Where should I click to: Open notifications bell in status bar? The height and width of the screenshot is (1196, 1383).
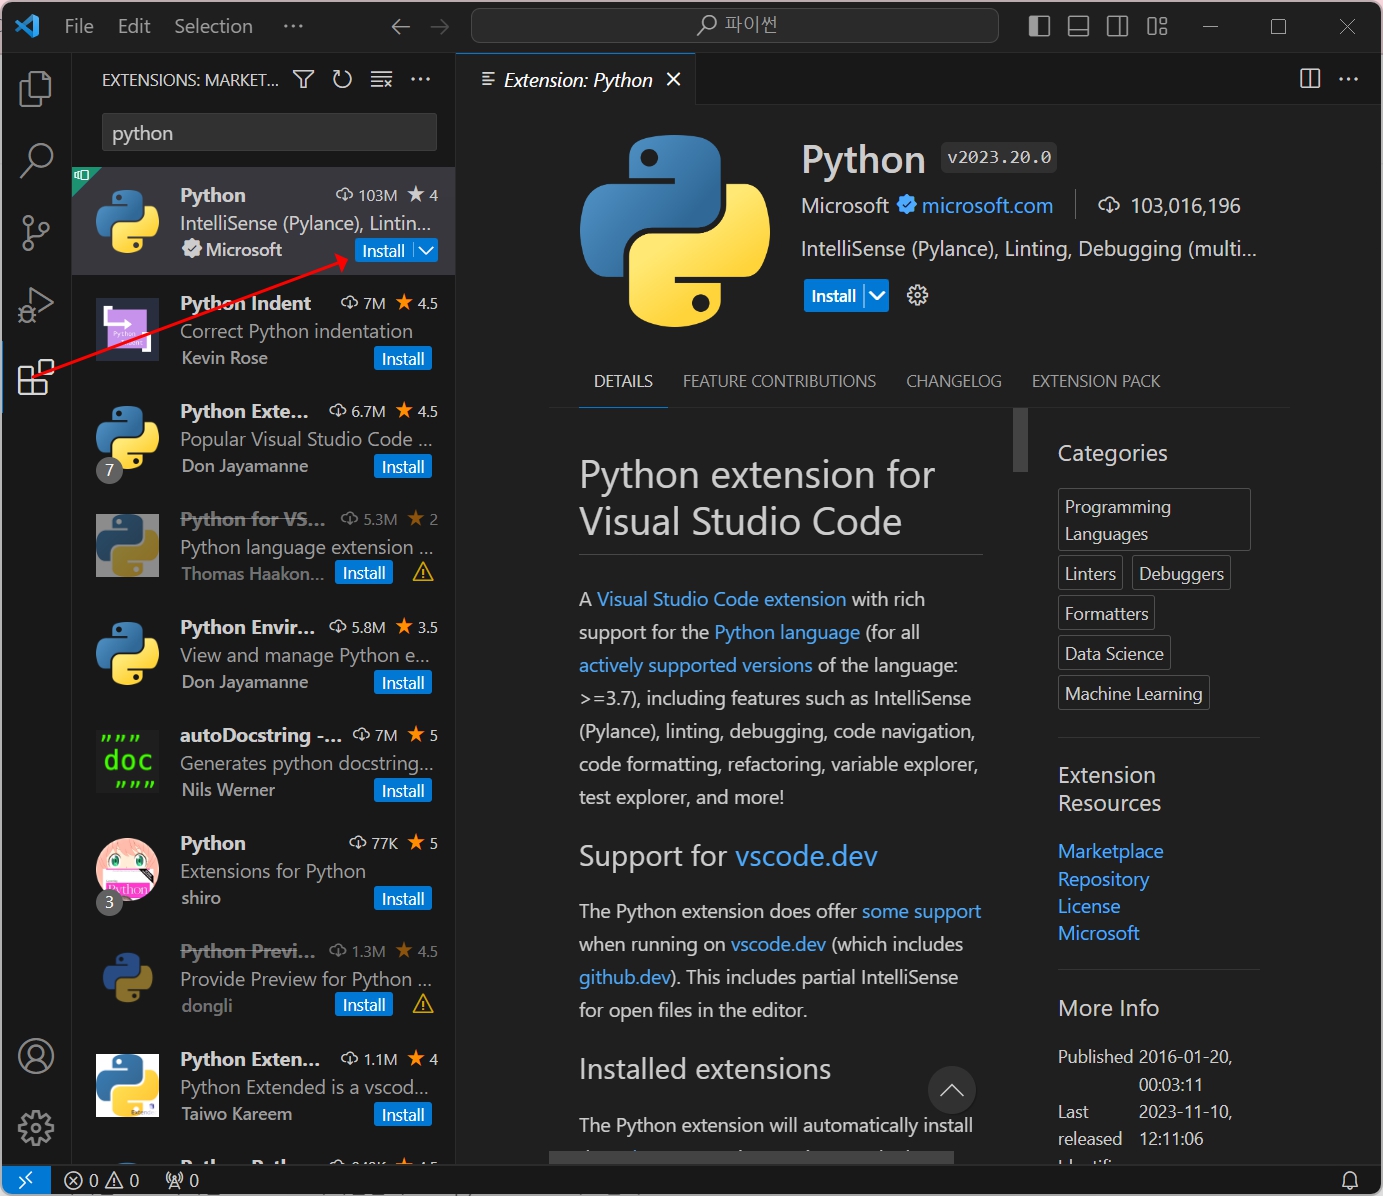[x=1349, y=1180]
